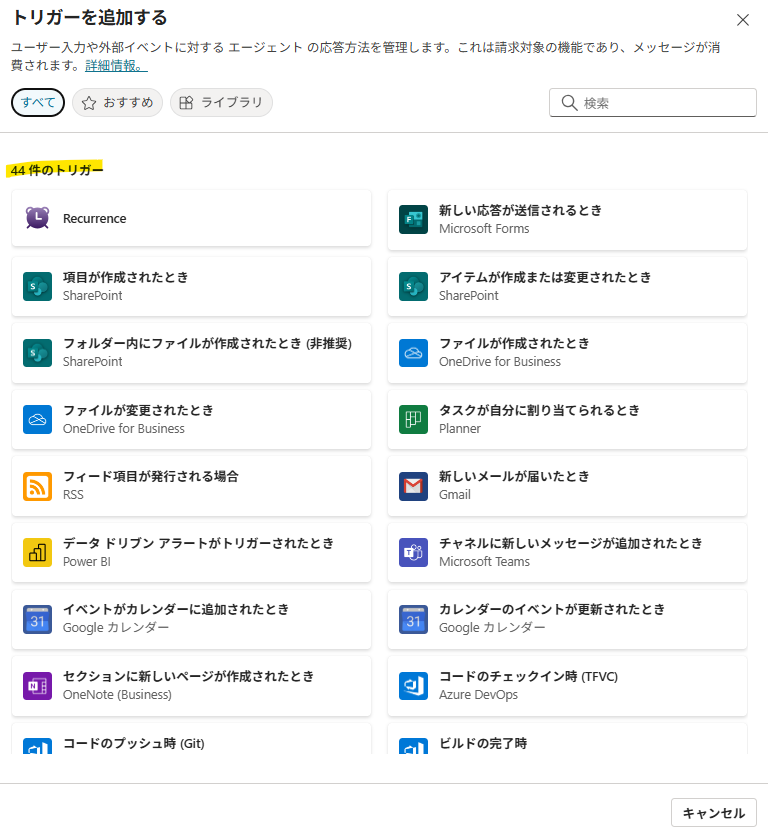
Task: Click the RSS subtitle text
Action: 73,495
